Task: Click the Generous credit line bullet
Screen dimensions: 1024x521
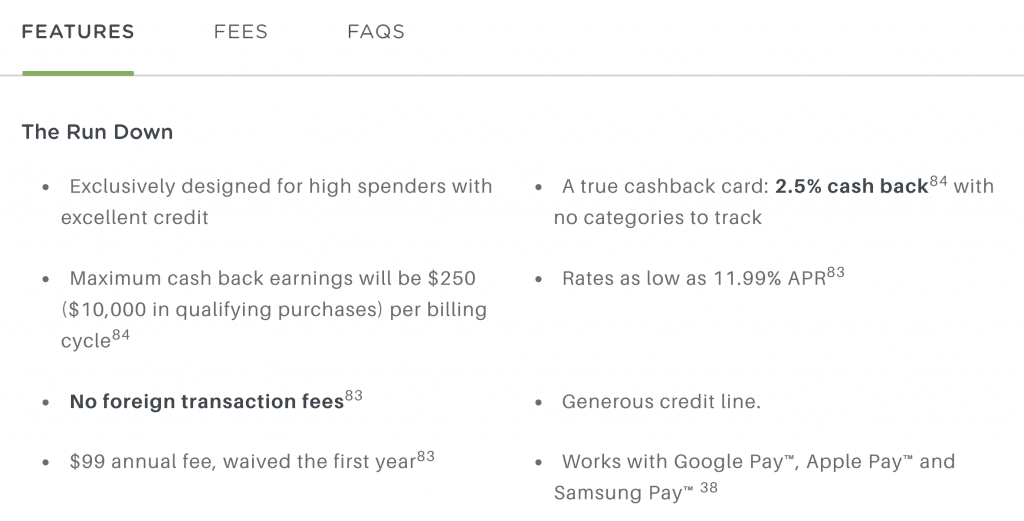Action: click(x=661, y=402)
